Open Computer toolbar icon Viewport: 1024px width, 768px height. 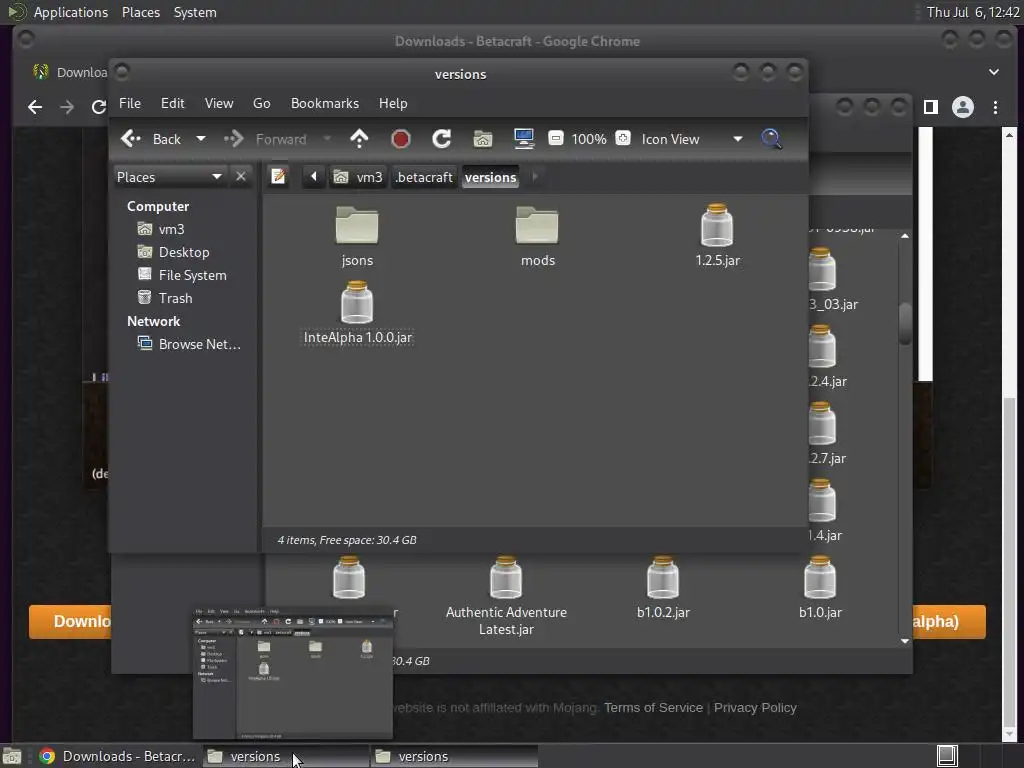524,139
